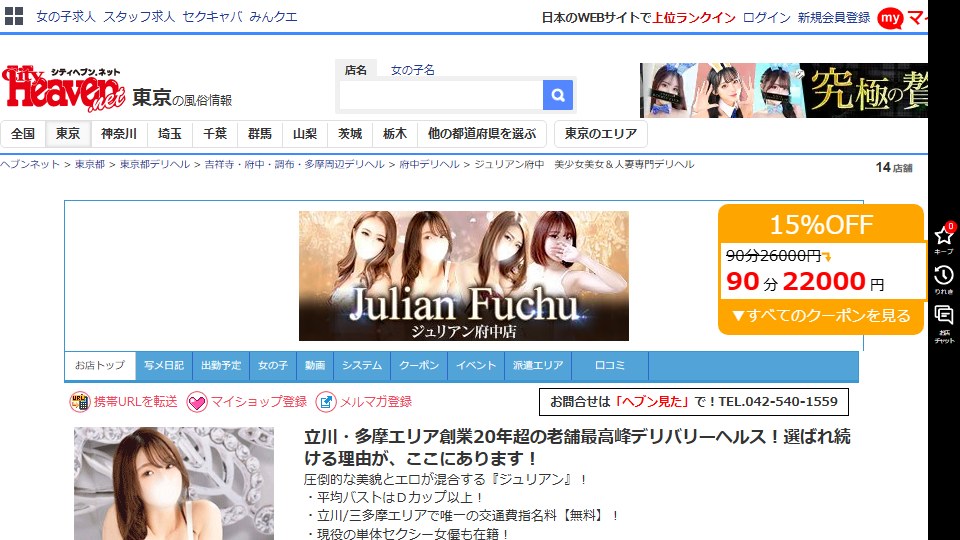Click the pink heart マイショップ登録 icon
Image resolution: width=960 pixels, height=540 pixels.
(x=197, y=402)
